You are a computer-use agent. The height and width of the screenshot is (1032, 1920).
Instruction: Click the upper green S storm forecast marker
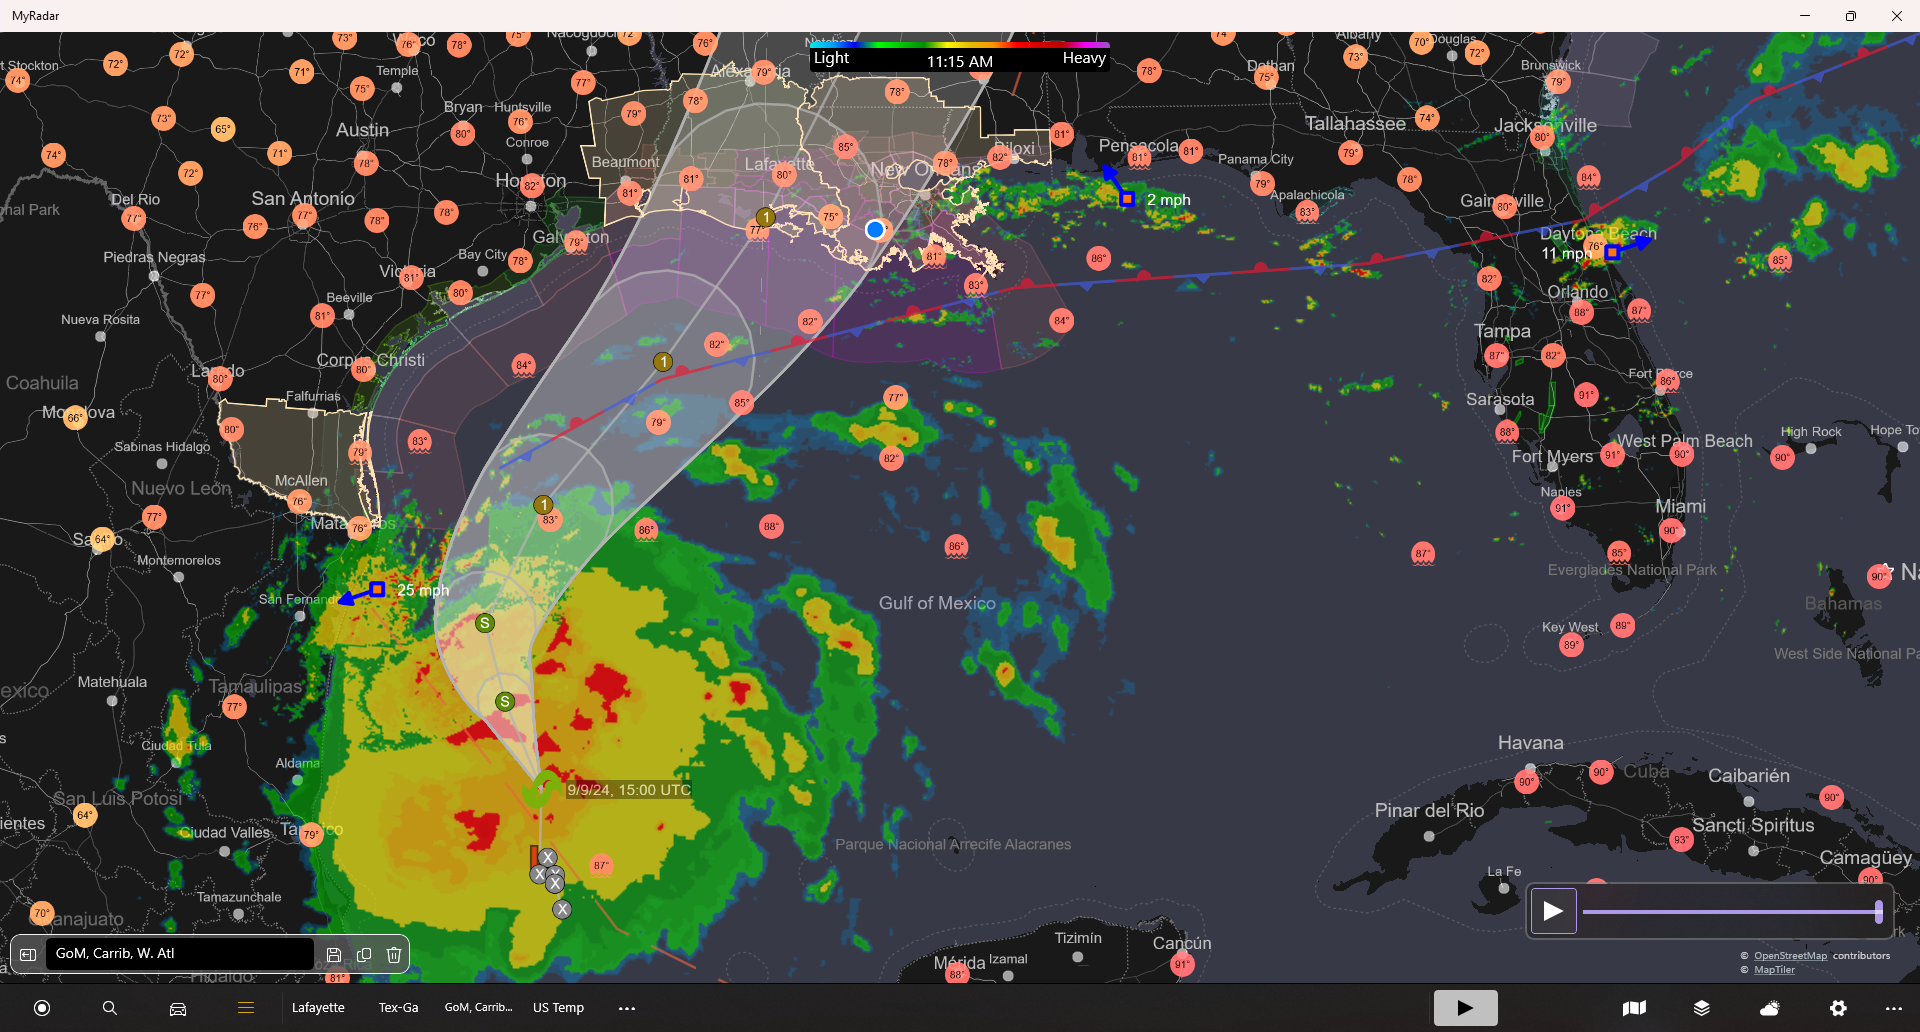click(485, 623)
